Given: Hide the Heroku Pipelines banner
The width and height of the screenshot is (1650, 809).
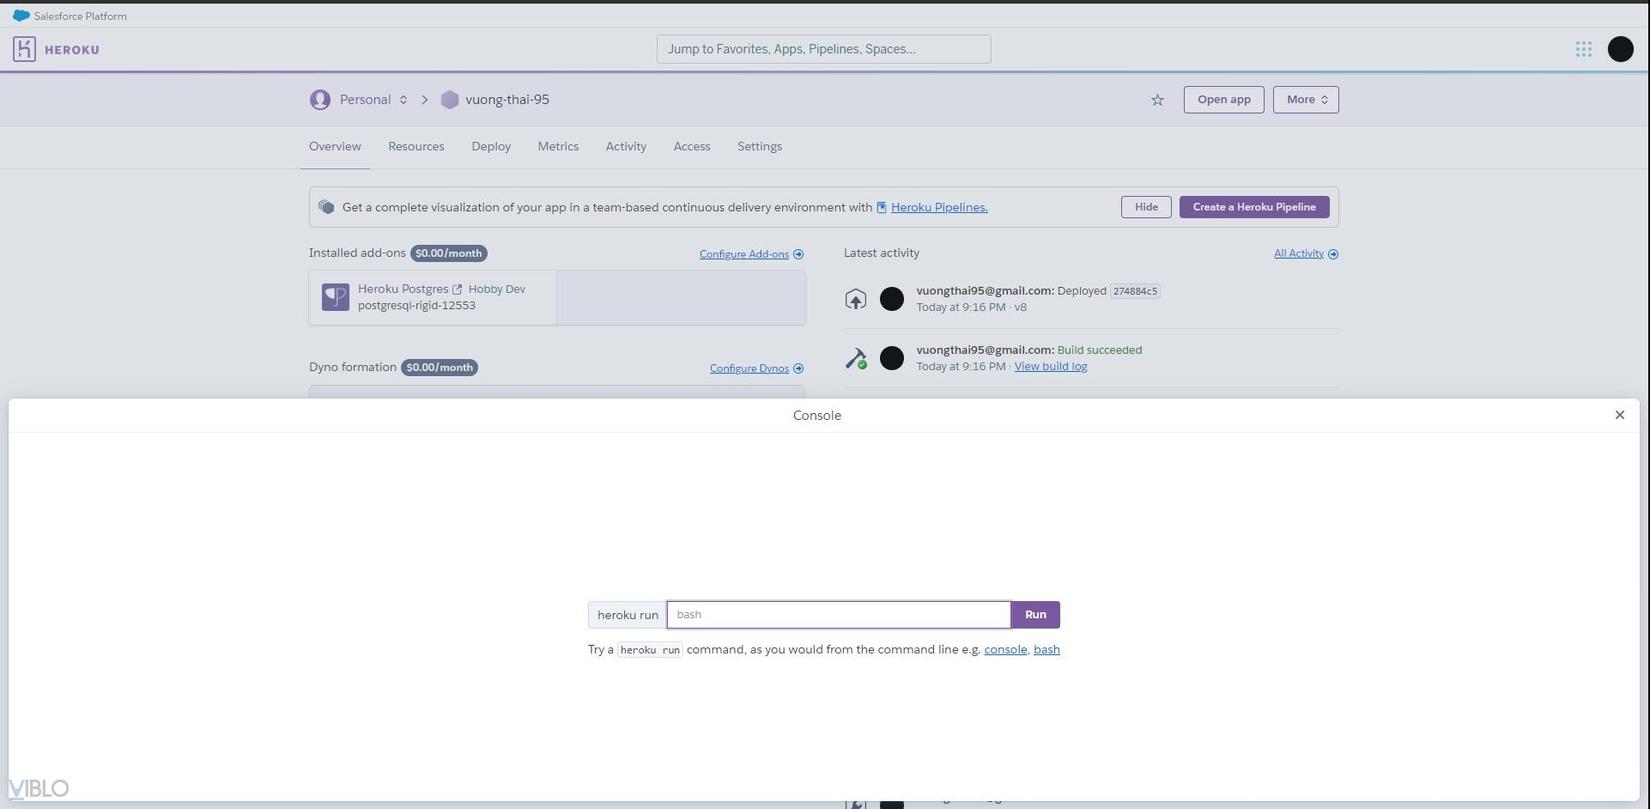Looking at the screenshot, I should tap(1146, 207).
